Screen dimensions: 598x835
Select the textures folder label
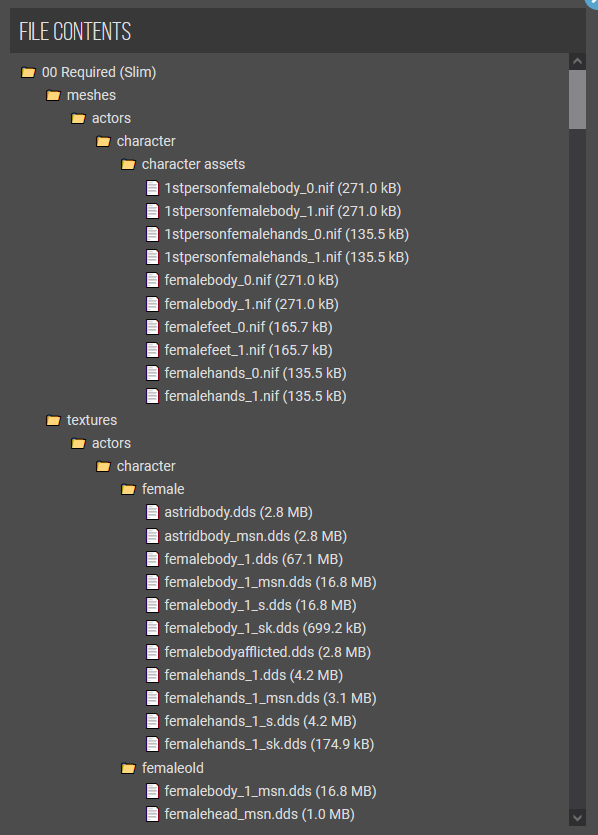[92, 420]
